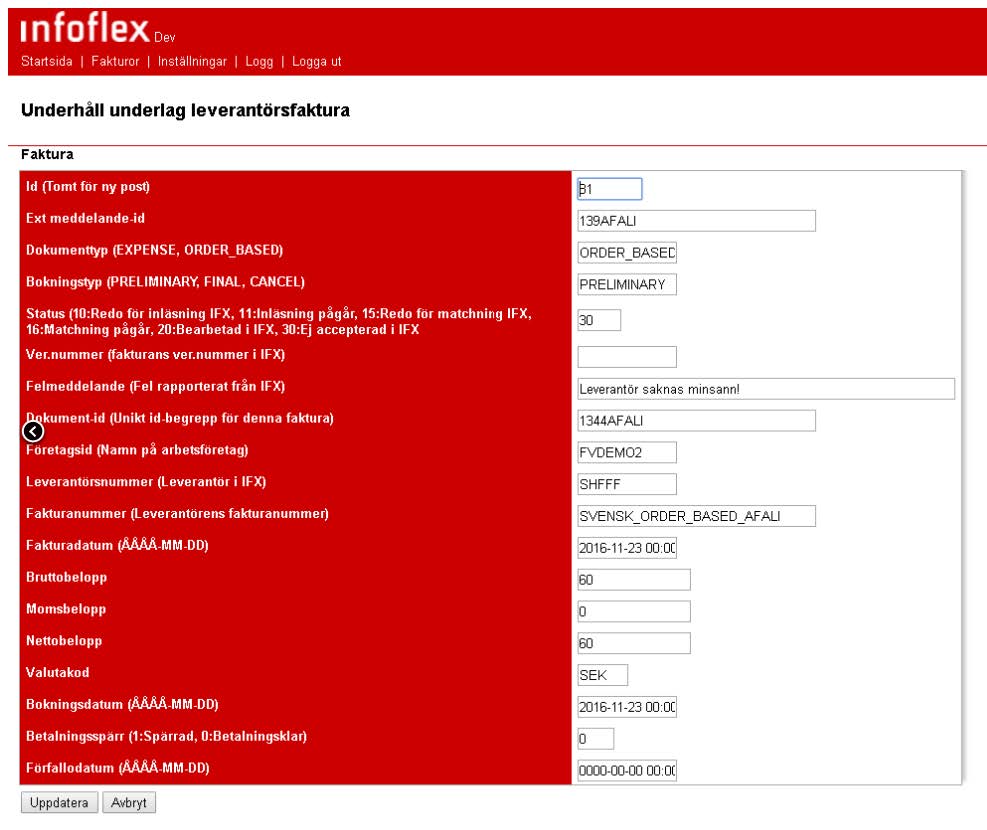
Task: Click the Status codes description label
Action: pyautogui.click(x=279, y=322)
